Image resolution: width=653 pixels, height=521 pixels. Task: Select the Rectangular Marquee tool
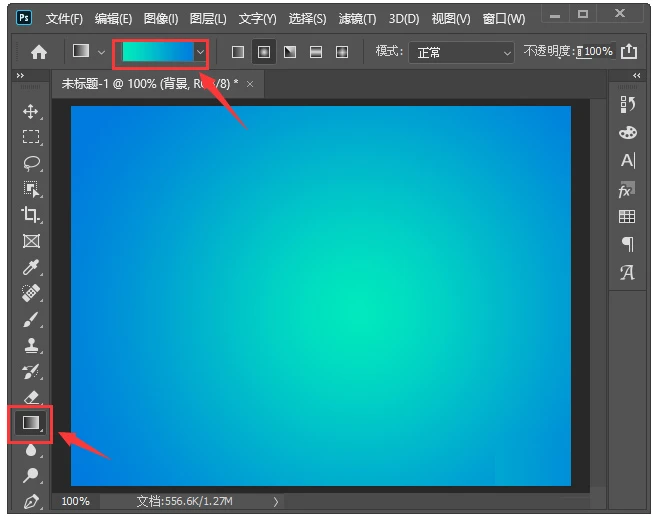(x=31, y=137)
